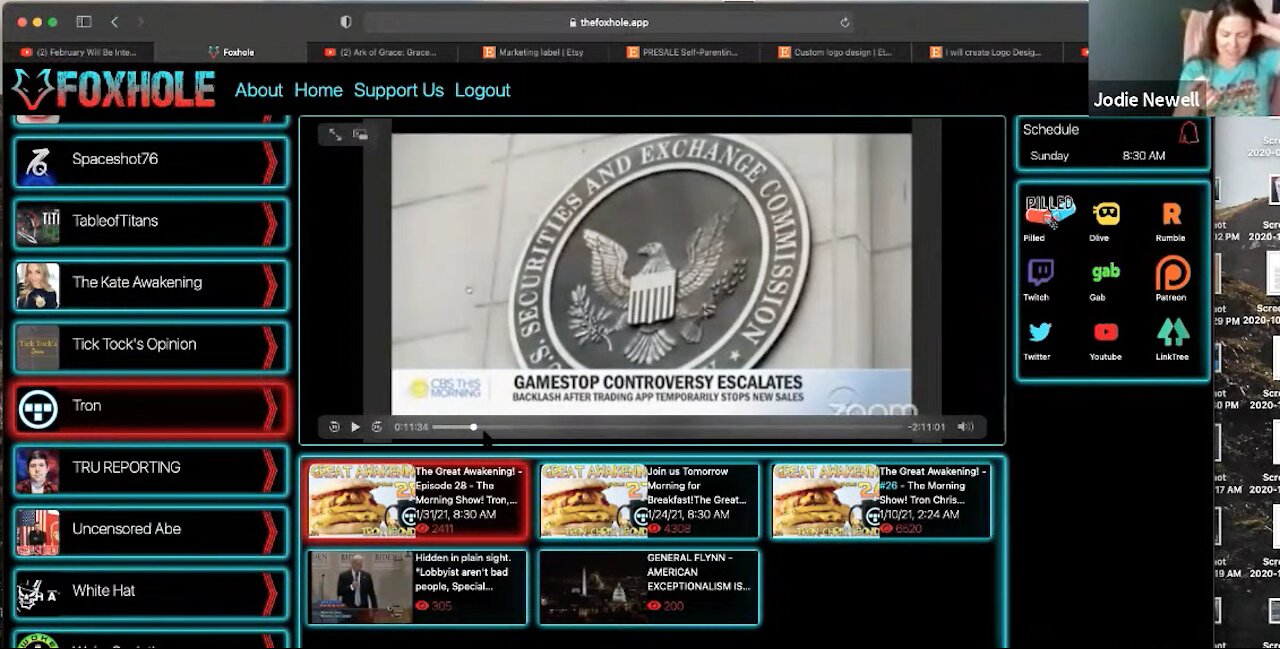Open the Pilled social link icon

point(1048,212)
